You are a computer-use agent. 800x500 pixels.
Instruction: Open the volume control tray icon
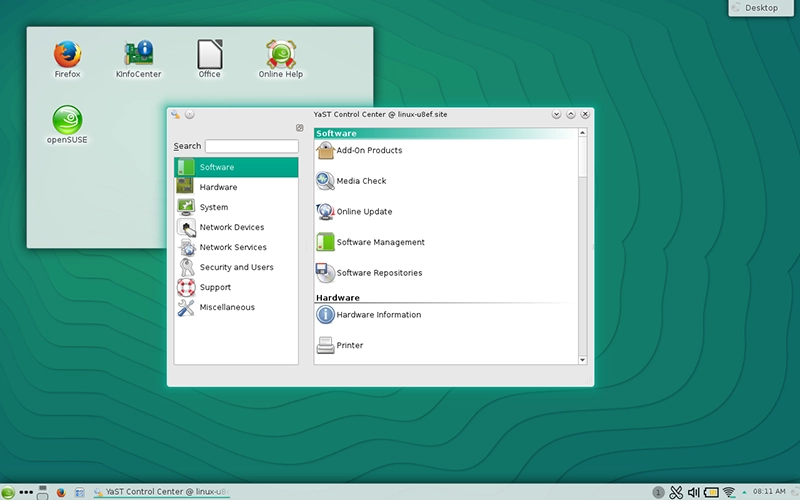point(693,492)
